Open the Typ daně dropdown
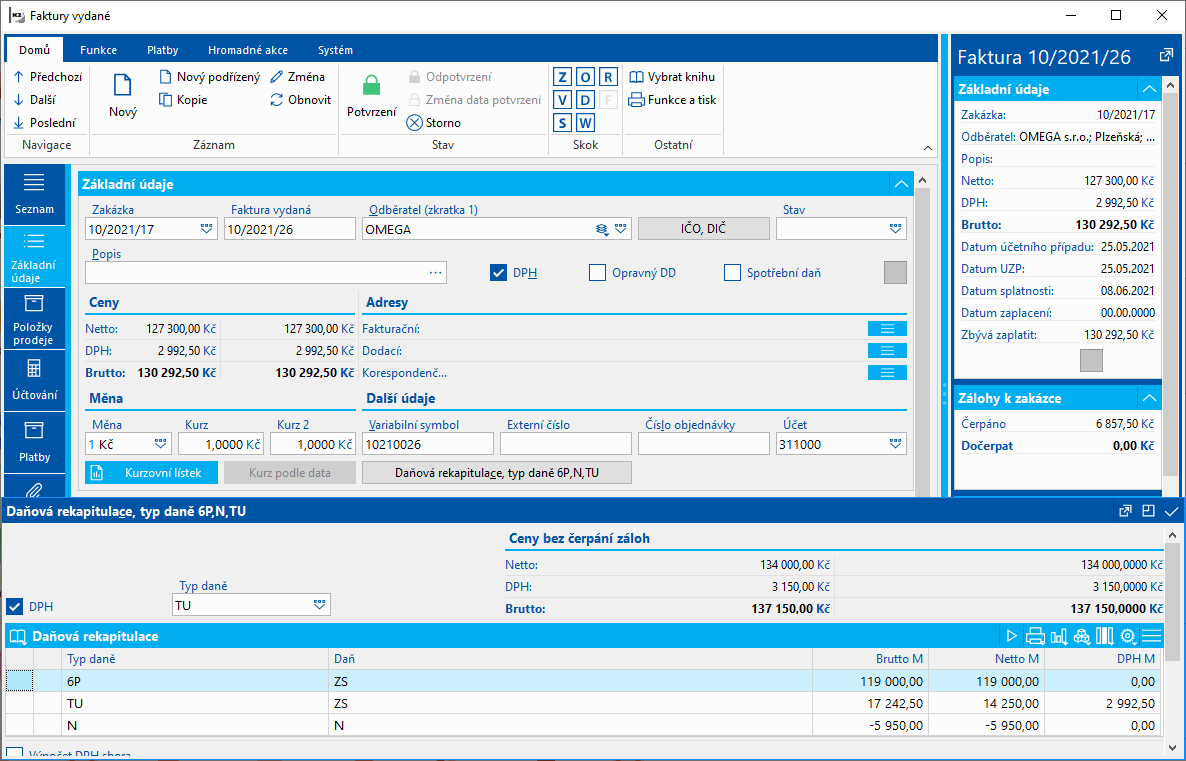 pyautogui.click(x=319, y=605)
